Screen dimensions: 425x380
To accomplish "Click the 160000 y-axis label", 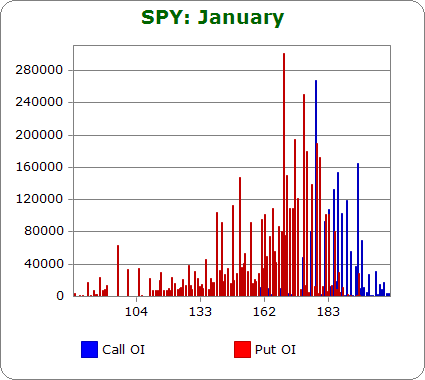I will 39,167.
